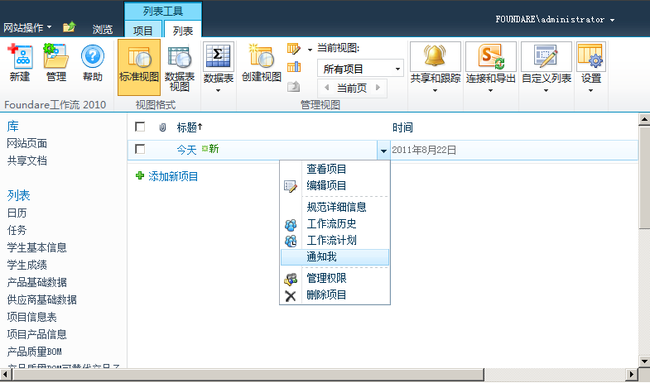This screenshot has height=383, width=650.
Task: Open the 今天 list item link
Action: click(186, 150)
